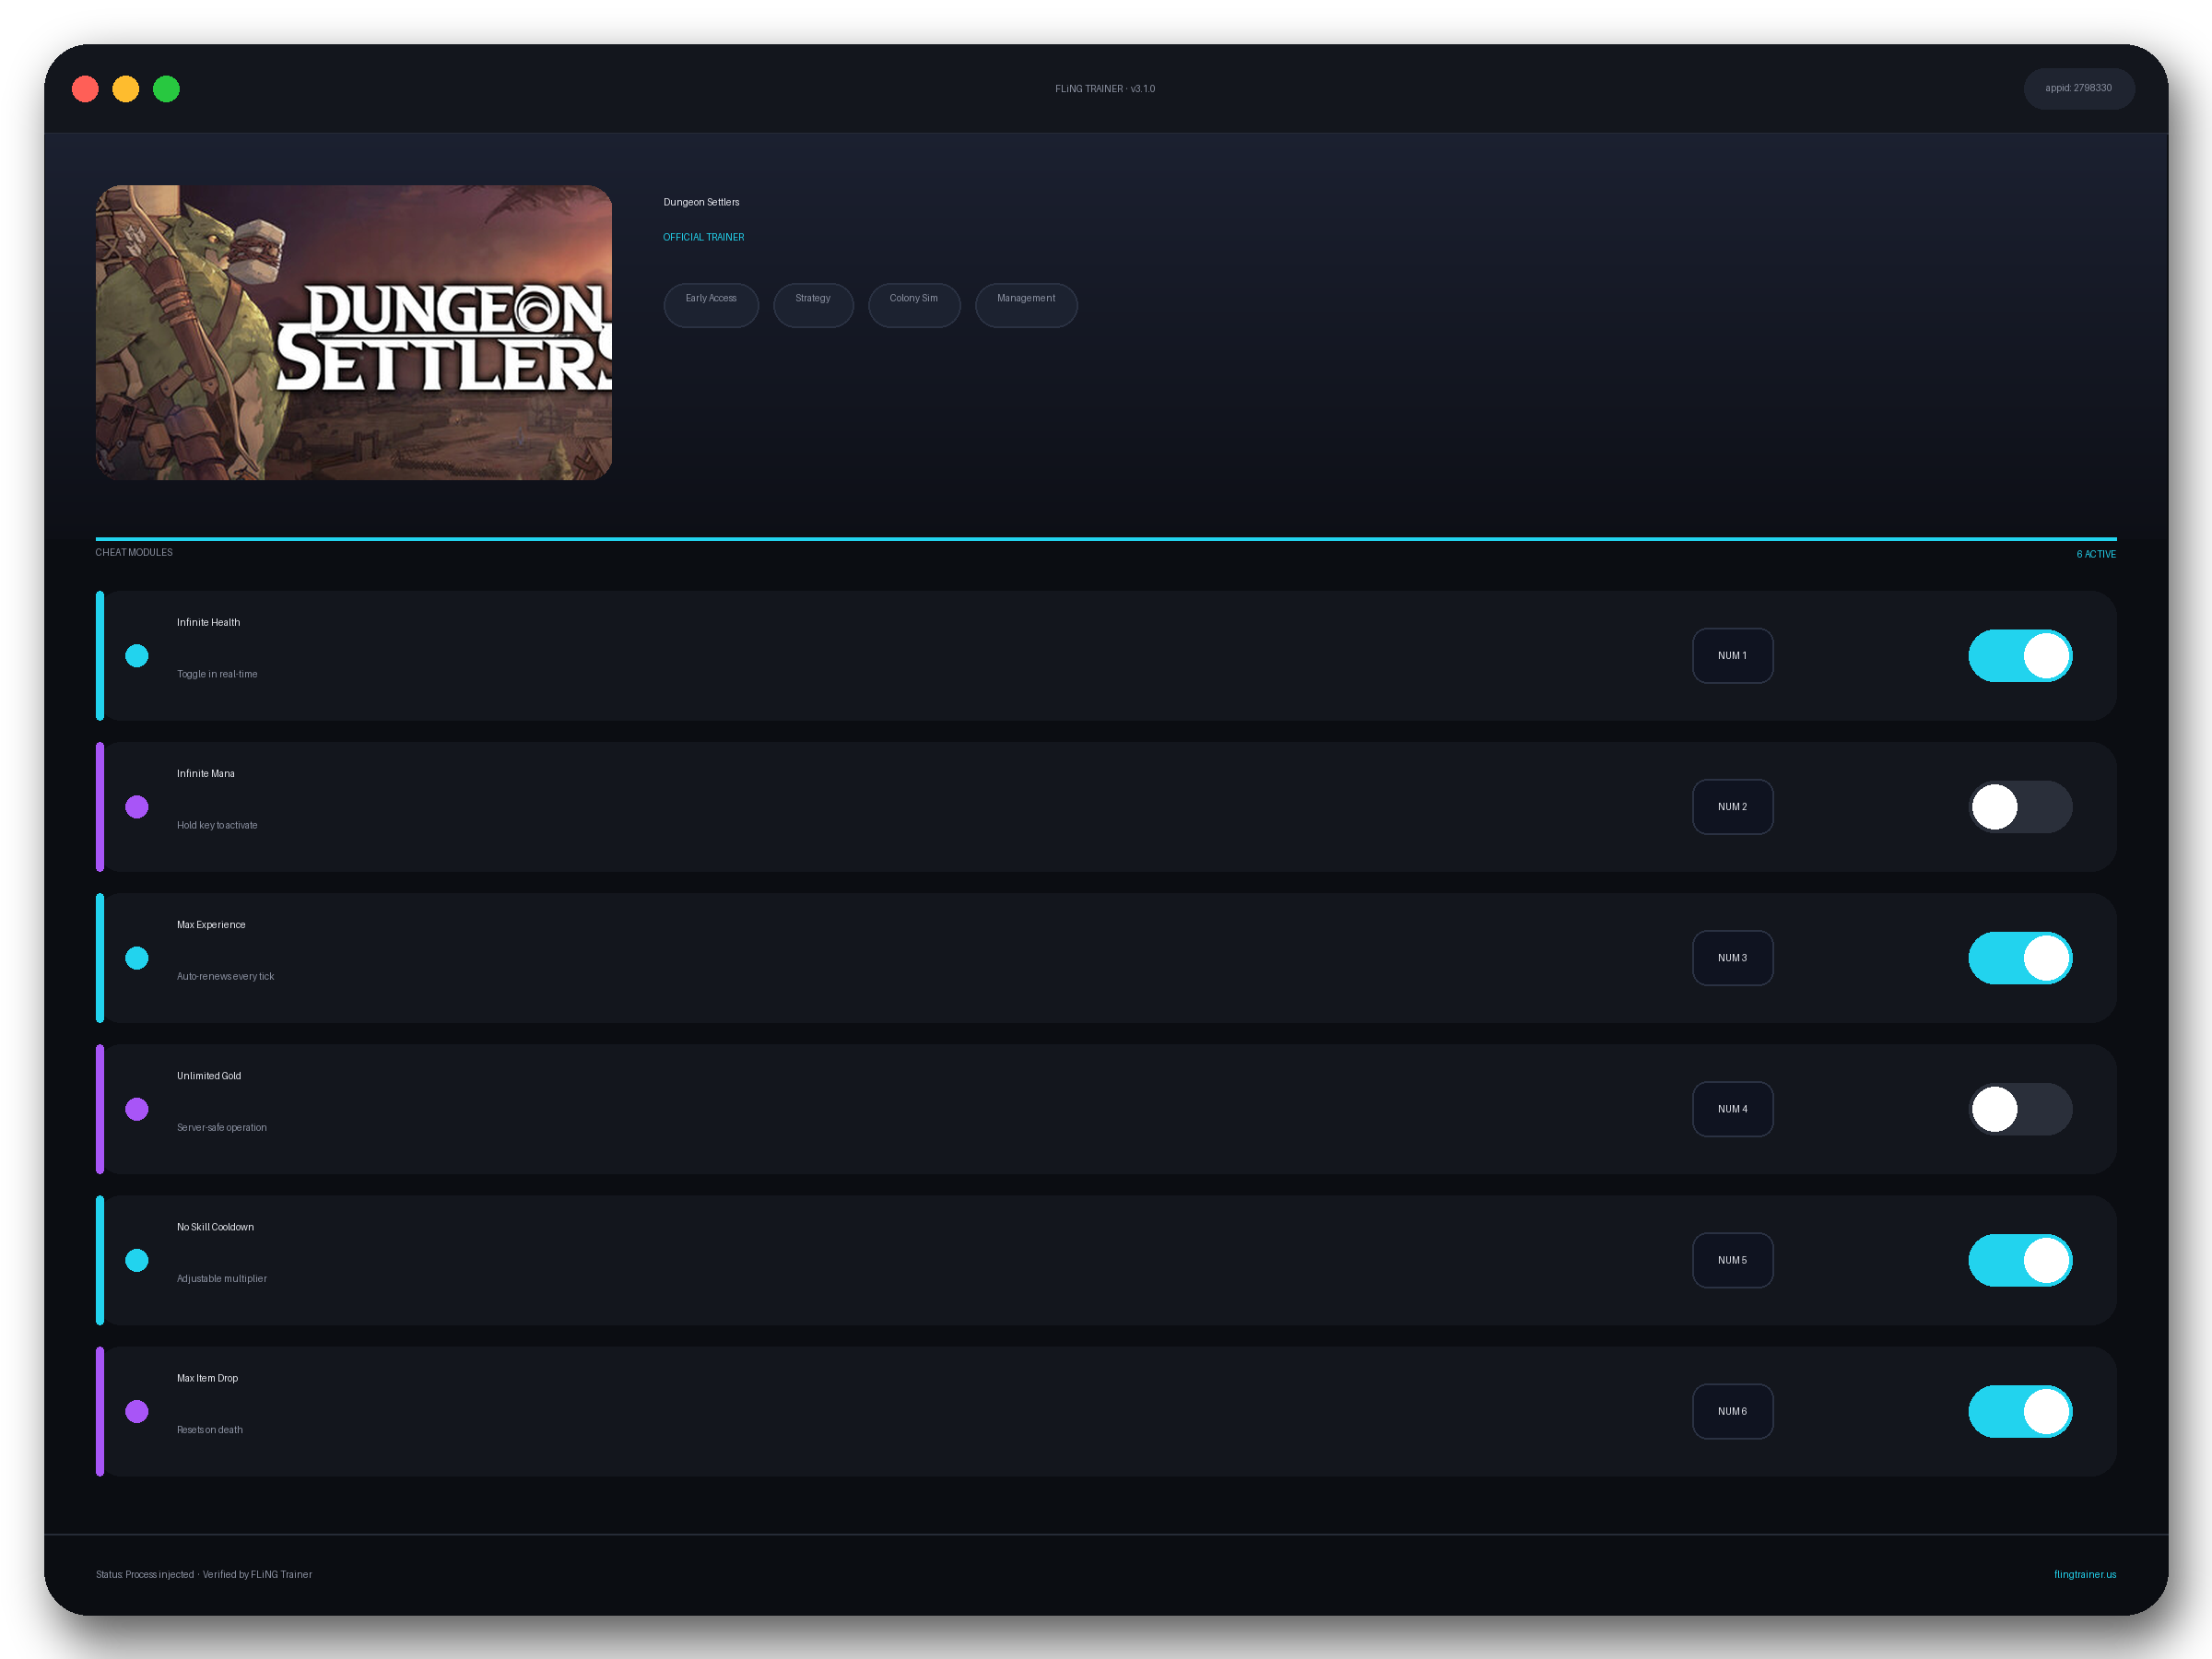Click the CHEAT MODULES heading
Image resolution: width=2212 pixels, height=1659 pixels.
pyautogui.click(x=134, y=552)
